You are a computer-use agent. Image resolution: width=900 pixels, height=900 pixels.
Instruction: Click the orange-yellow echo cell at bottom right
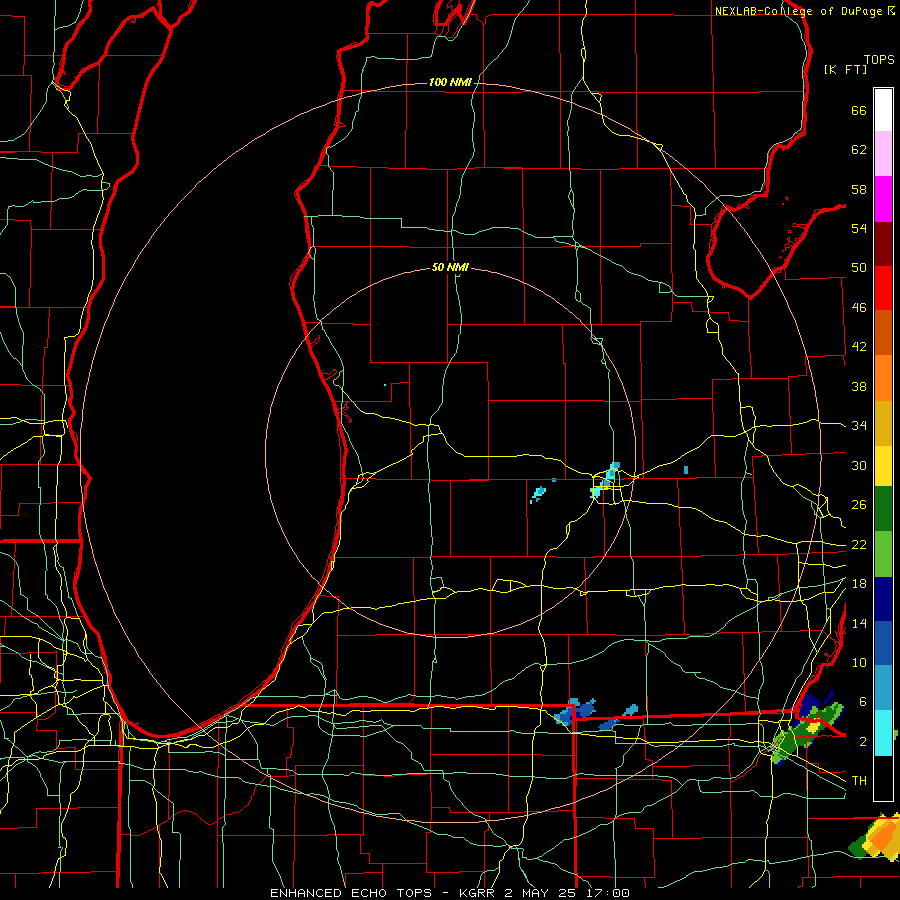coord(875,836)
